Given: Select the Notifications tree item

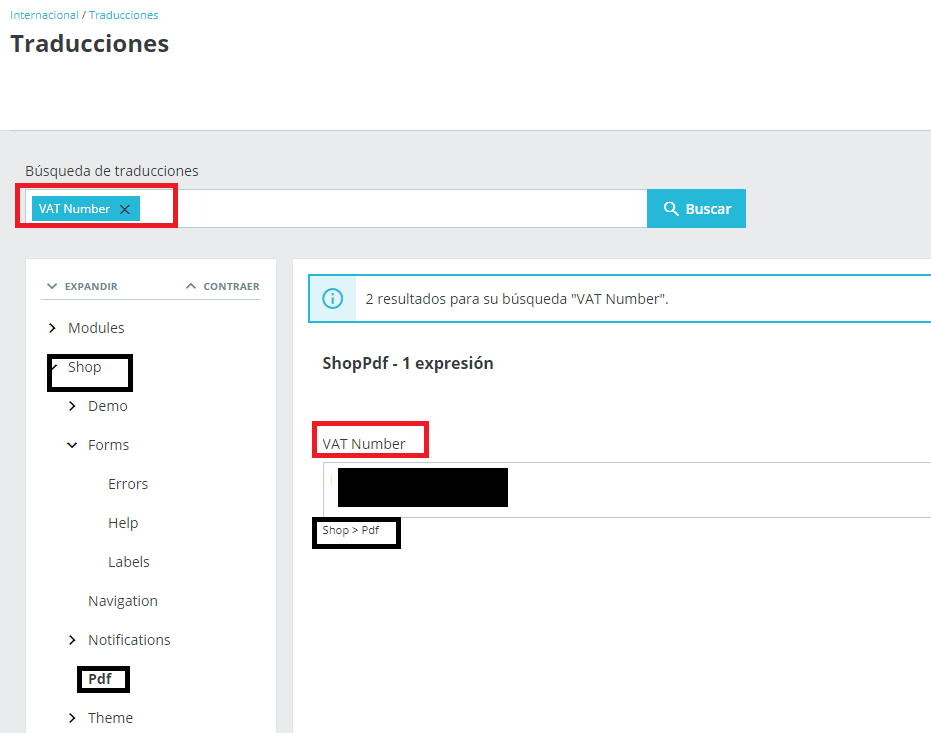Looking at the screenshot, I should (129, 640).
